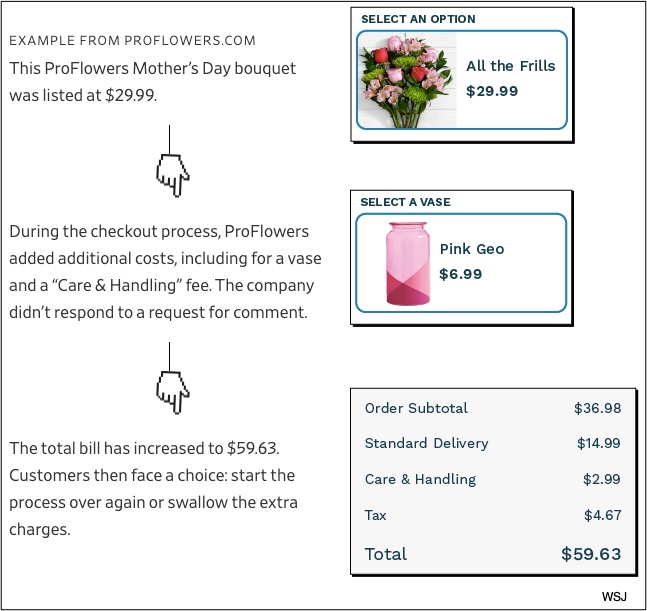647x611 pixels.
Task: Click the SELECT A VASE heading
Action: (x=405, y=202)
